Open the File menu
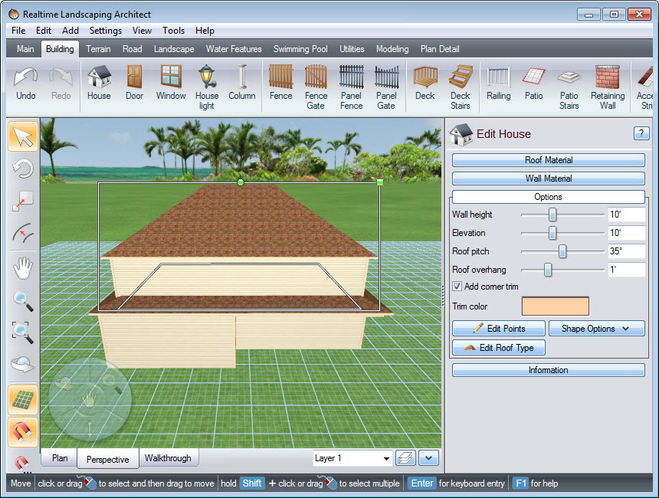Screen dimensions: 659x498 point(18,31)
